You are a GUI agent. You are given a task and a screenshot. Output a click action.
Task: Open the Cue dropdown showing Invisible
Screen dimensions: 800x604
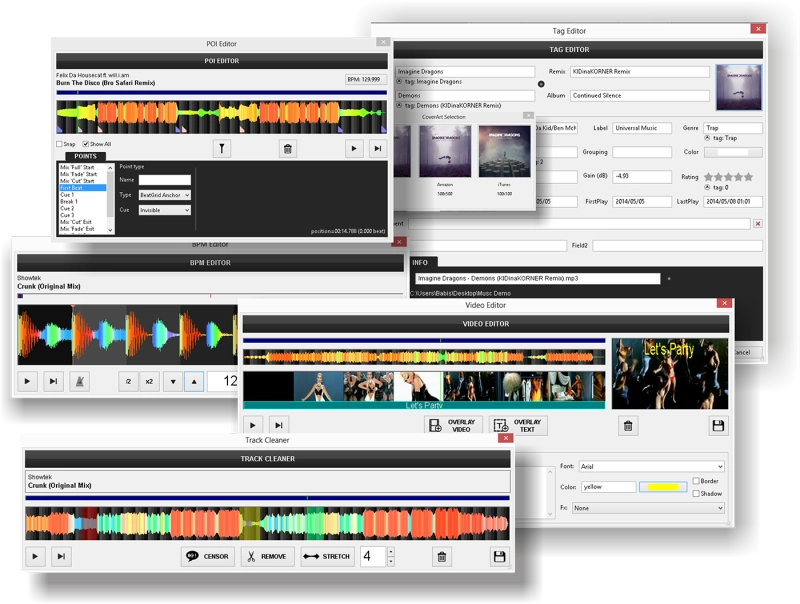click(x=165, y=210)
